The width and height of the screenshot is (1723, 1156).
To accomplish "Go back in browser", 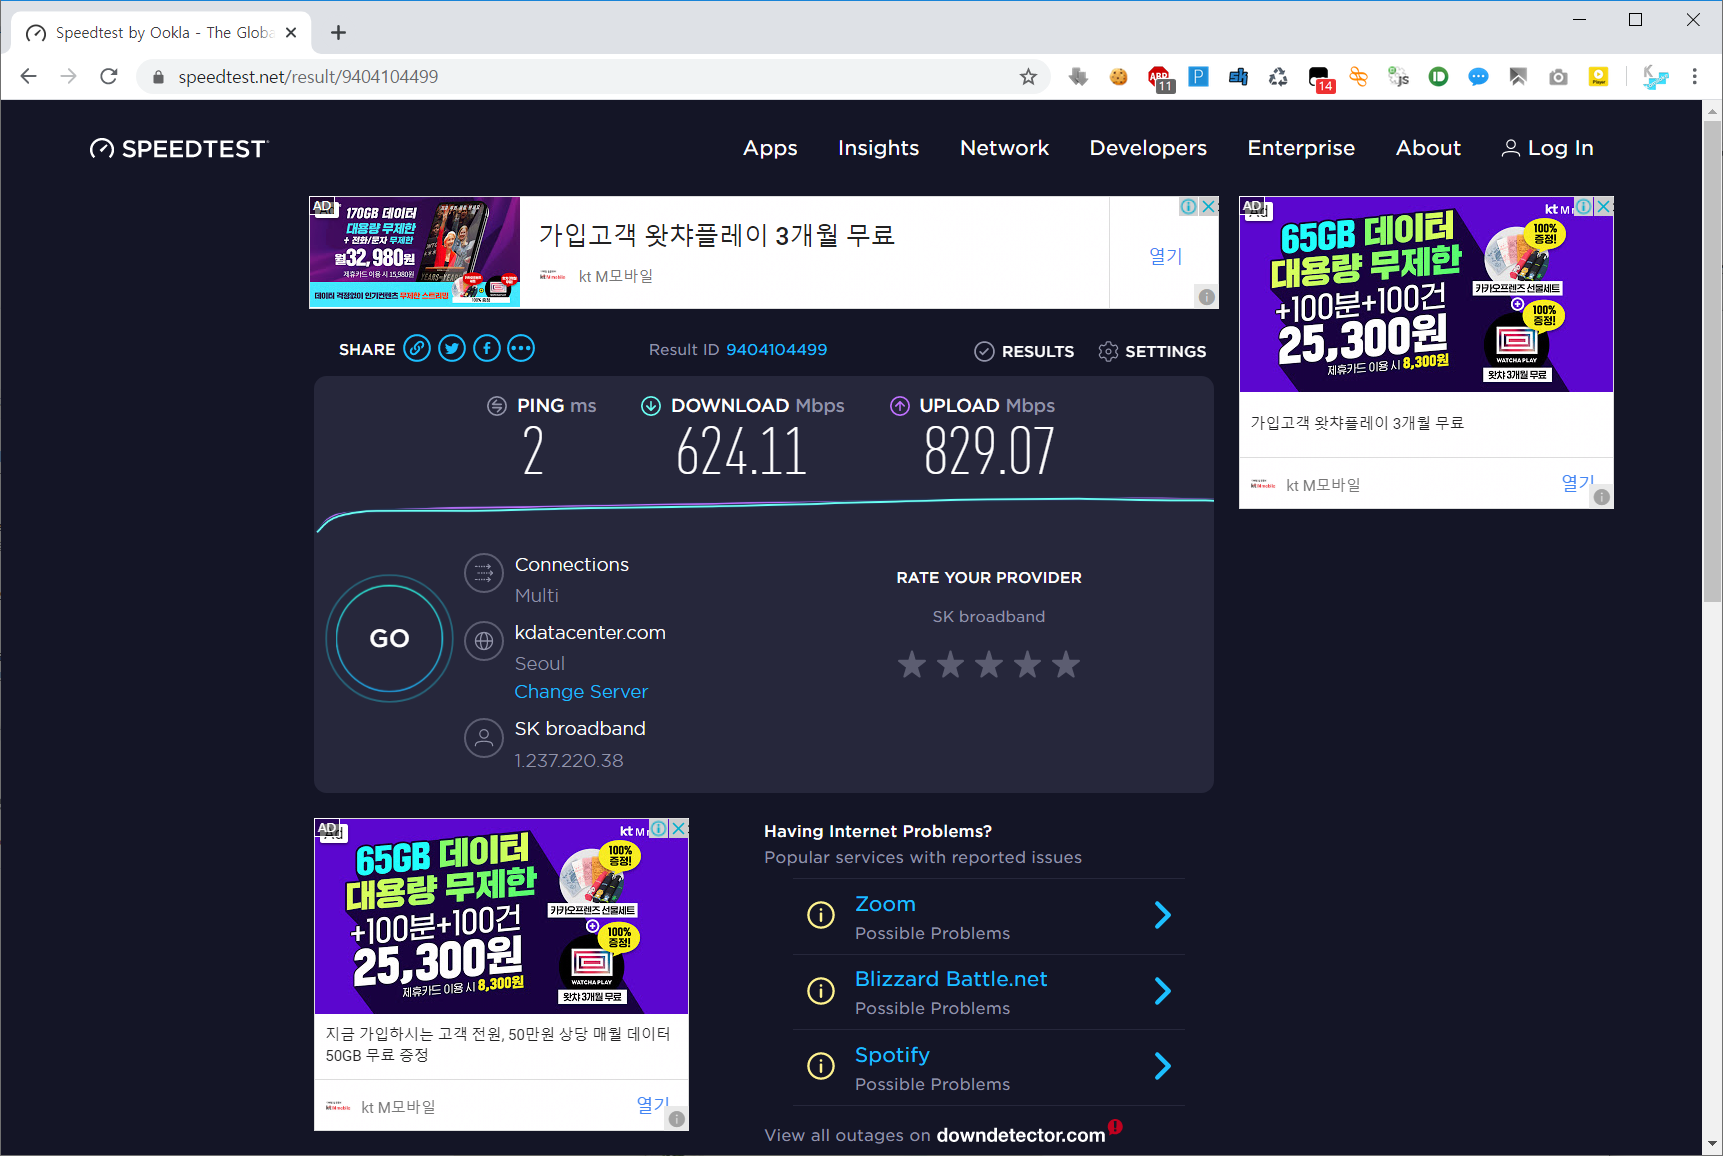I will [28, 77].
